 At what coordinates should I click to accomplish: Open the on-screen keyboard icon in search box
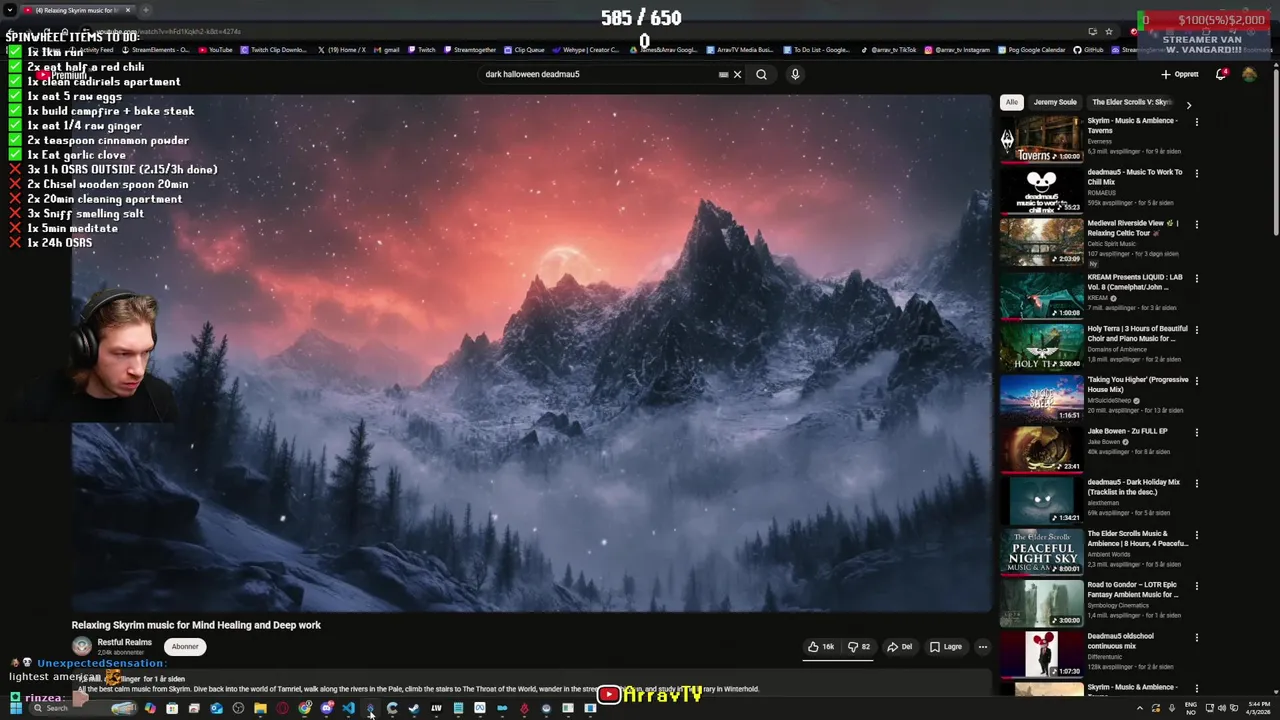(723, 74)
